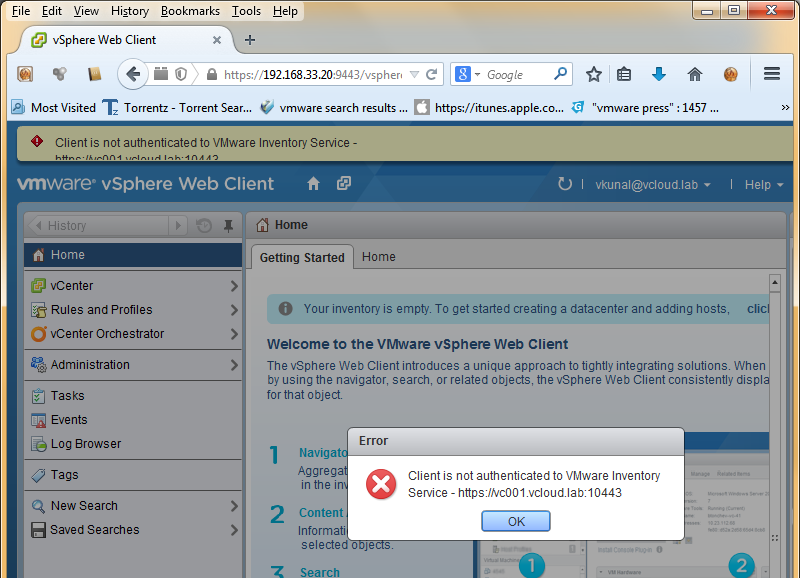Viewport: 800px width, 578px height.
Task: Show more bookmarks overflow chevron
Action: pyautogui.click(x=785, y=107)
